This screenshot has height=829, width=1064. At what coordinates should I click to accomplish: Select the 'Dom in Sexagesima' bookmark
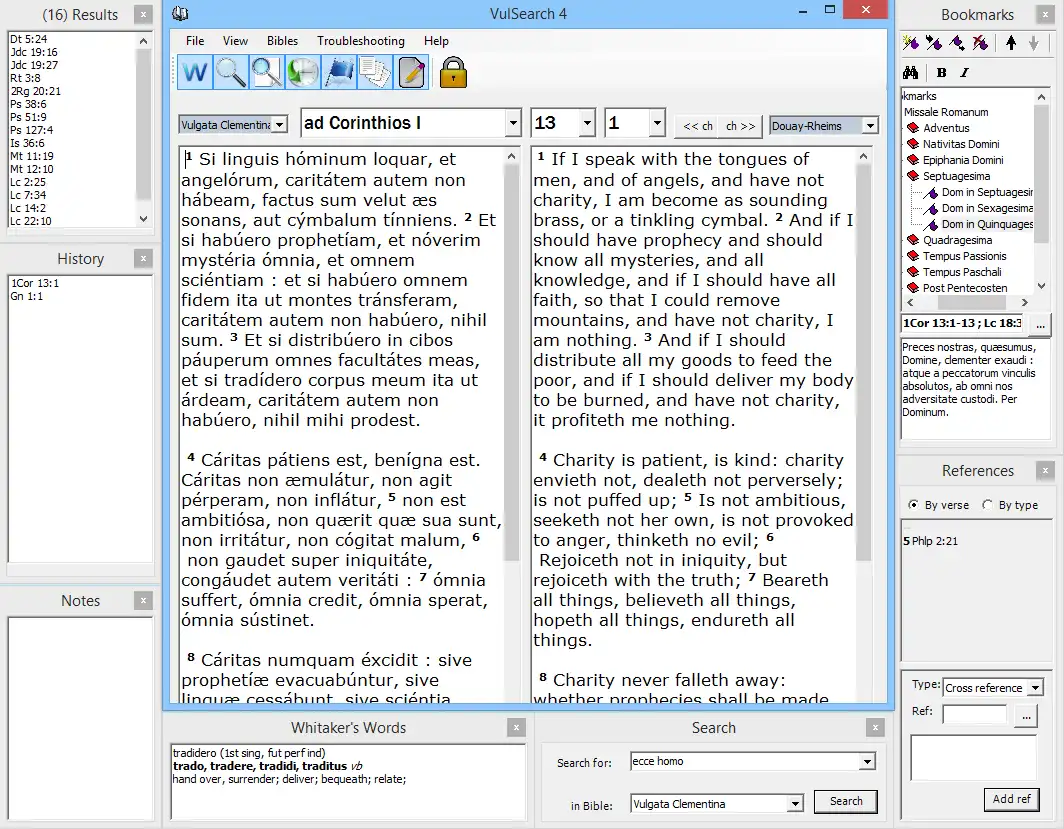[x=987, y=208]
